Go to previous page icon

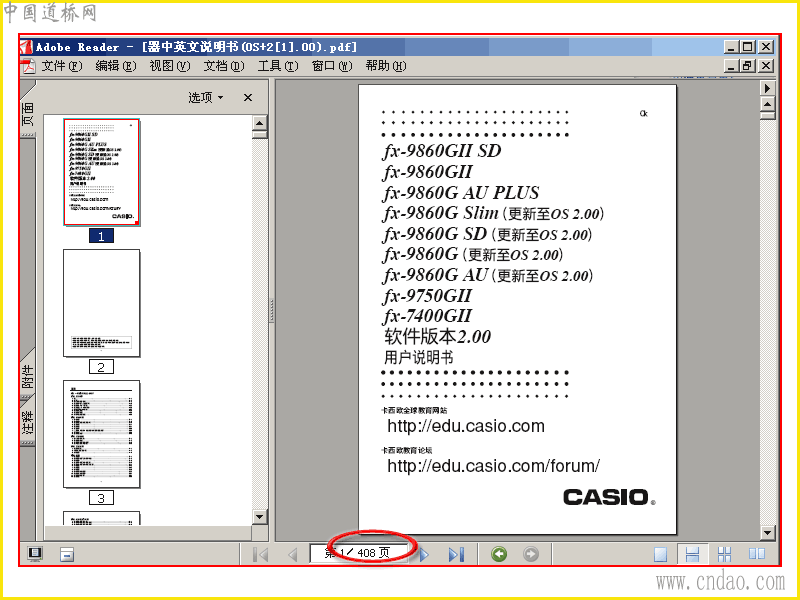(x=293, y=554)
